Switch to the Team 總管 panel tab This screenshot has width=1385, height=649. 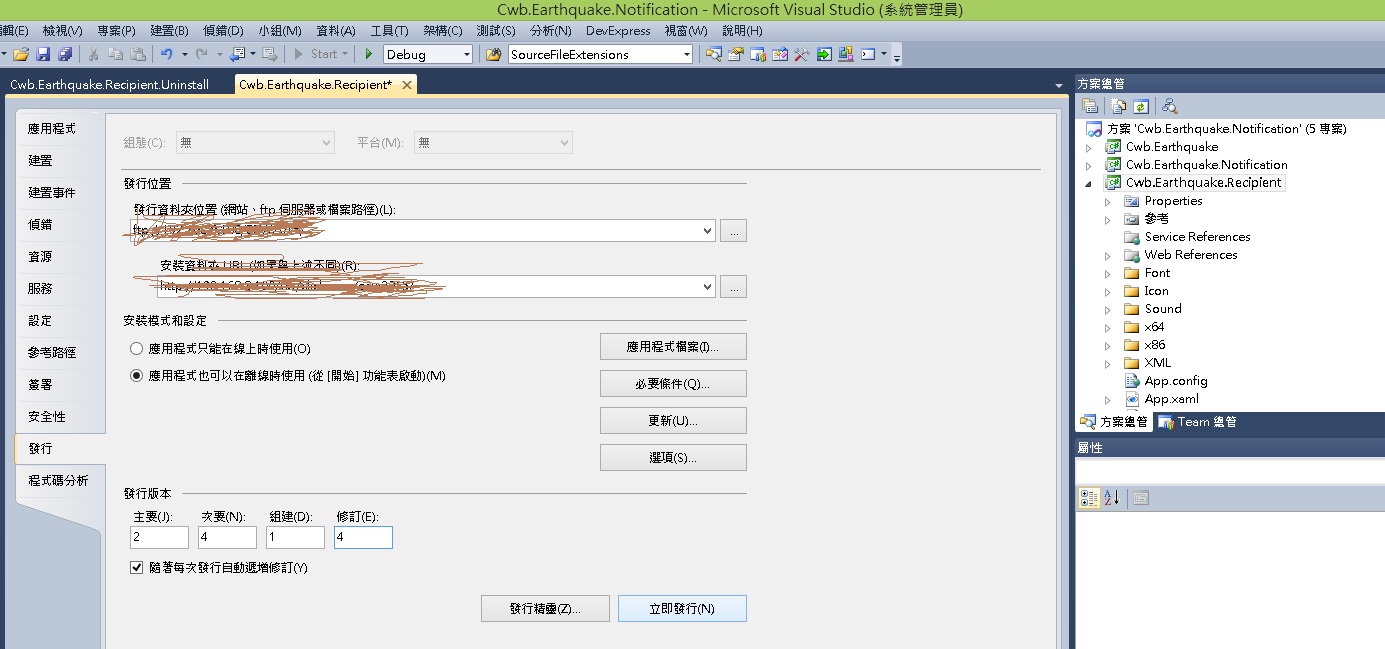(x=1198, y=422)
